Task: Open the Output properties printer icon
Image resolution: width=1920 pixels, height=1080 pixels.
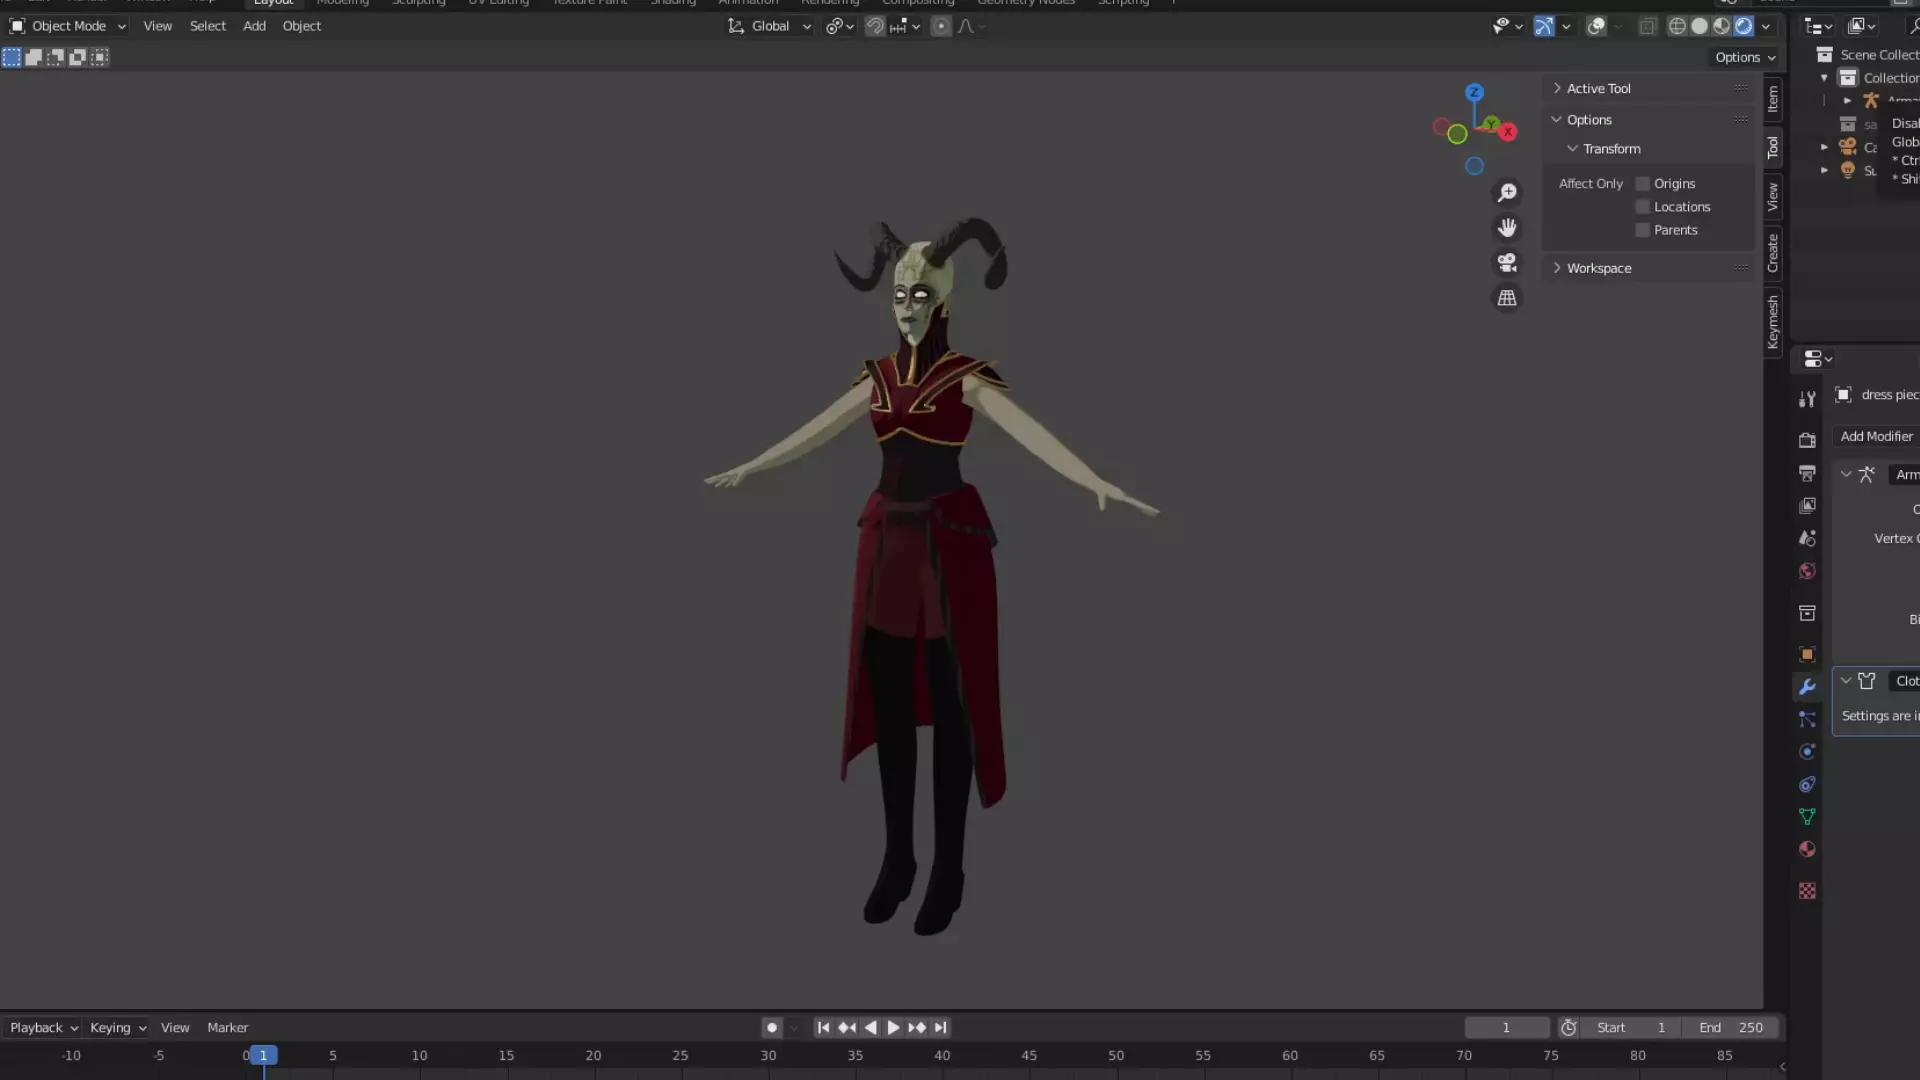Action: (x=1807, y=473)
